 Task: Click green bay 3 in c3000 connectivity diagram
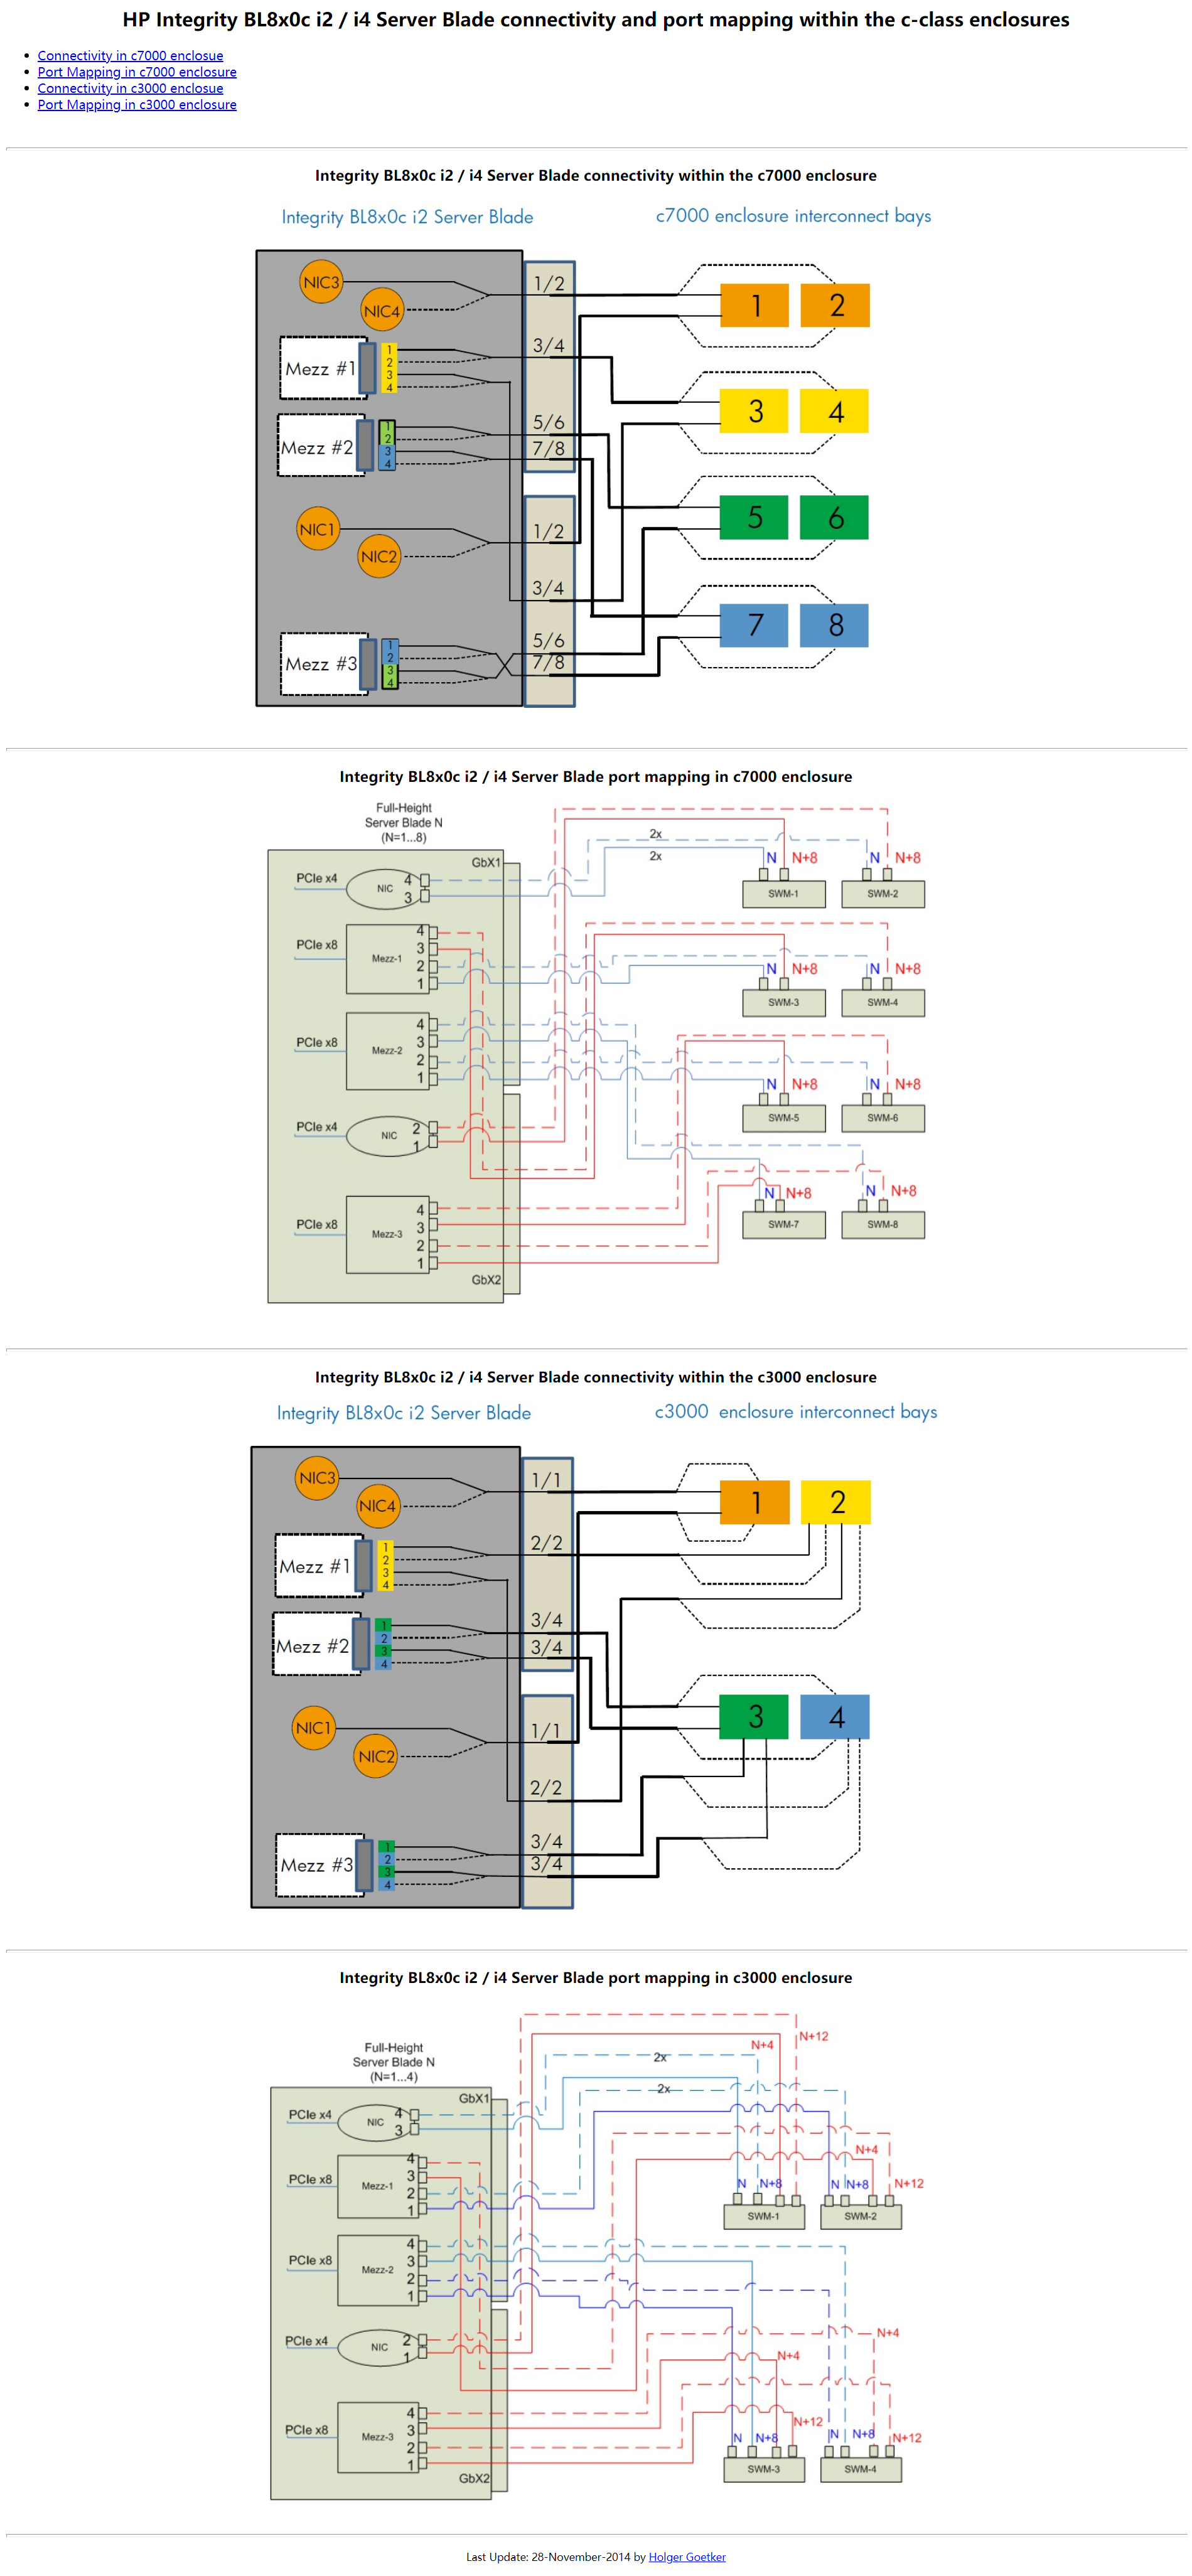[755, 1717]
